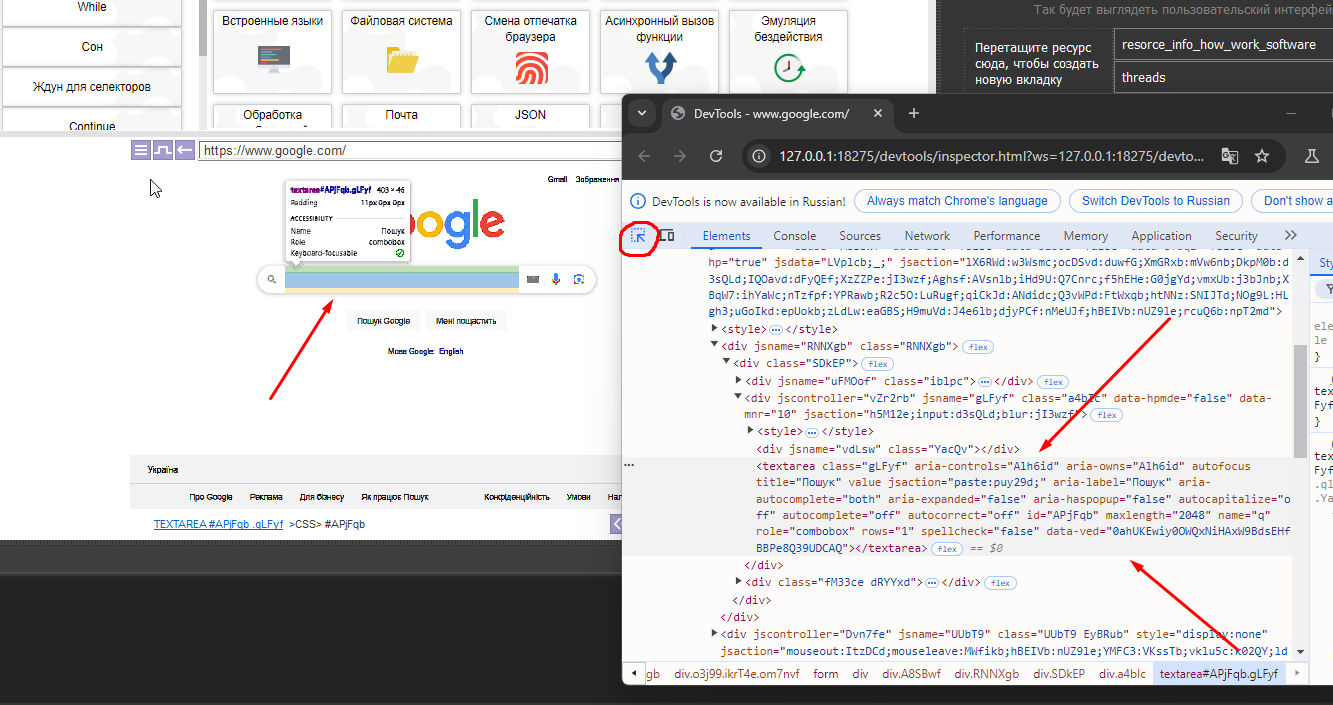Click the Switch DevTools to Russian button

pyautogui.click(x=1156, y=201)
